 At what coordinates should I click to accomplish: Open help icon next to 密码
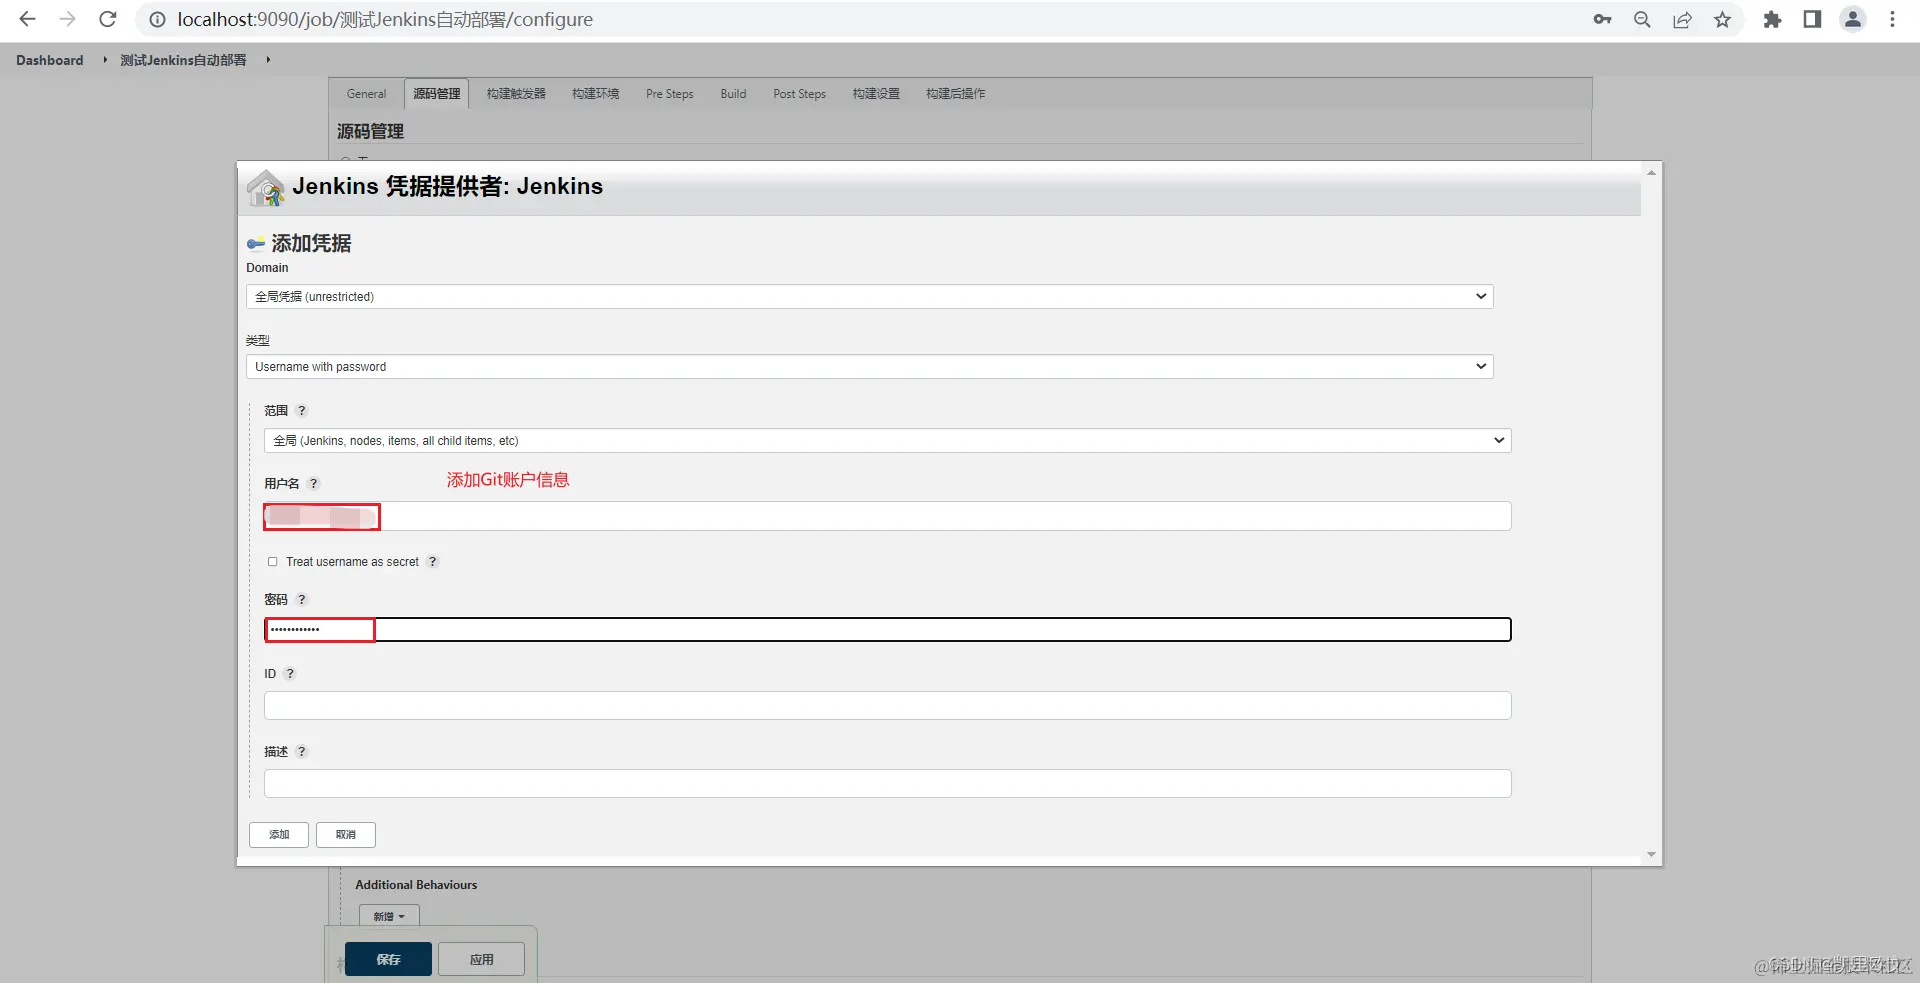pos(302,600)
